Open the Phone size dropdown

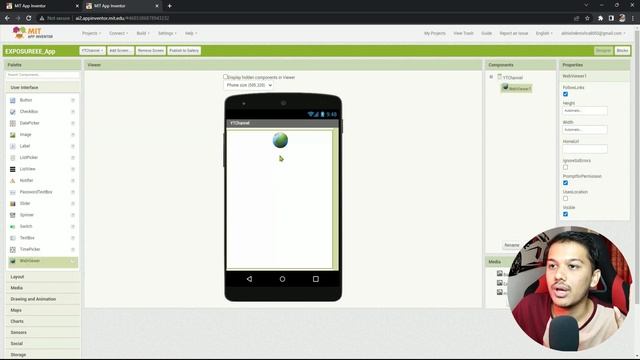tap(248, 85)
